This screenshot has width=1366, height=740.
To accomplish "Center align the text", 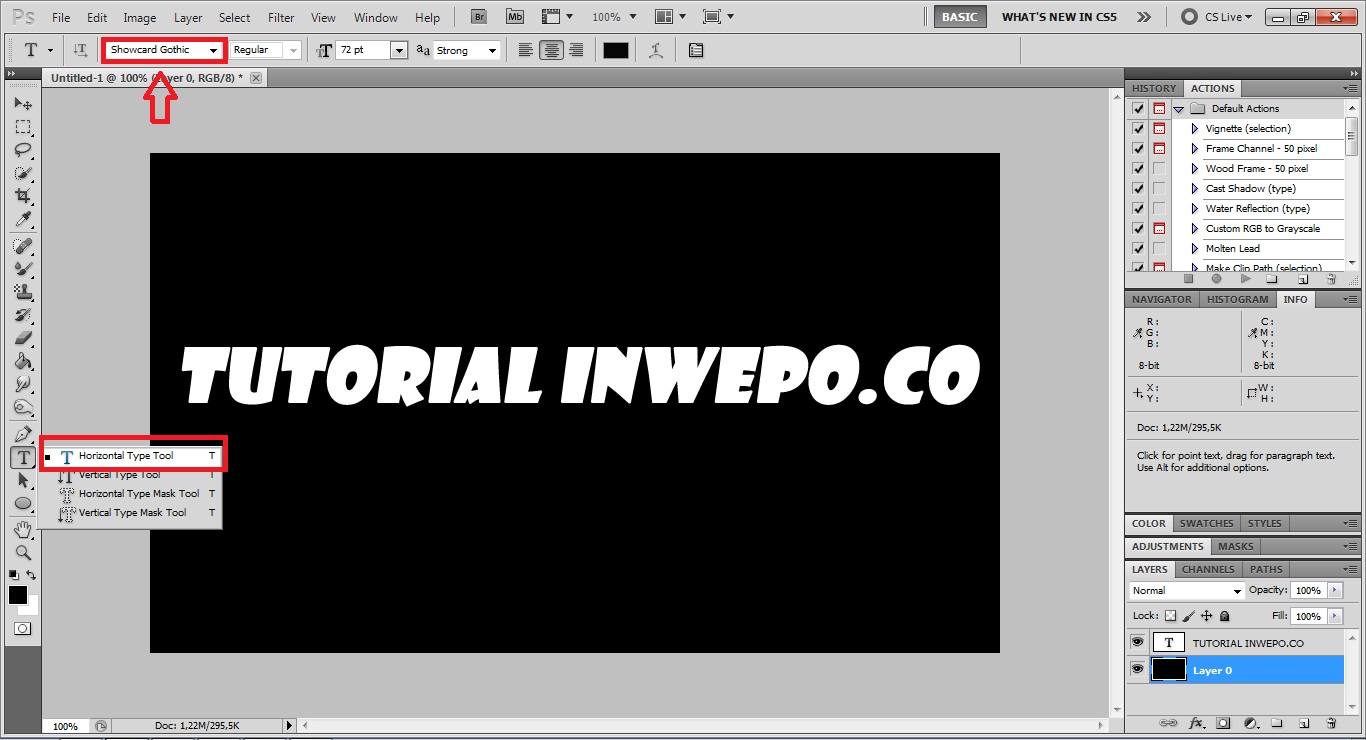I will 551,50.
